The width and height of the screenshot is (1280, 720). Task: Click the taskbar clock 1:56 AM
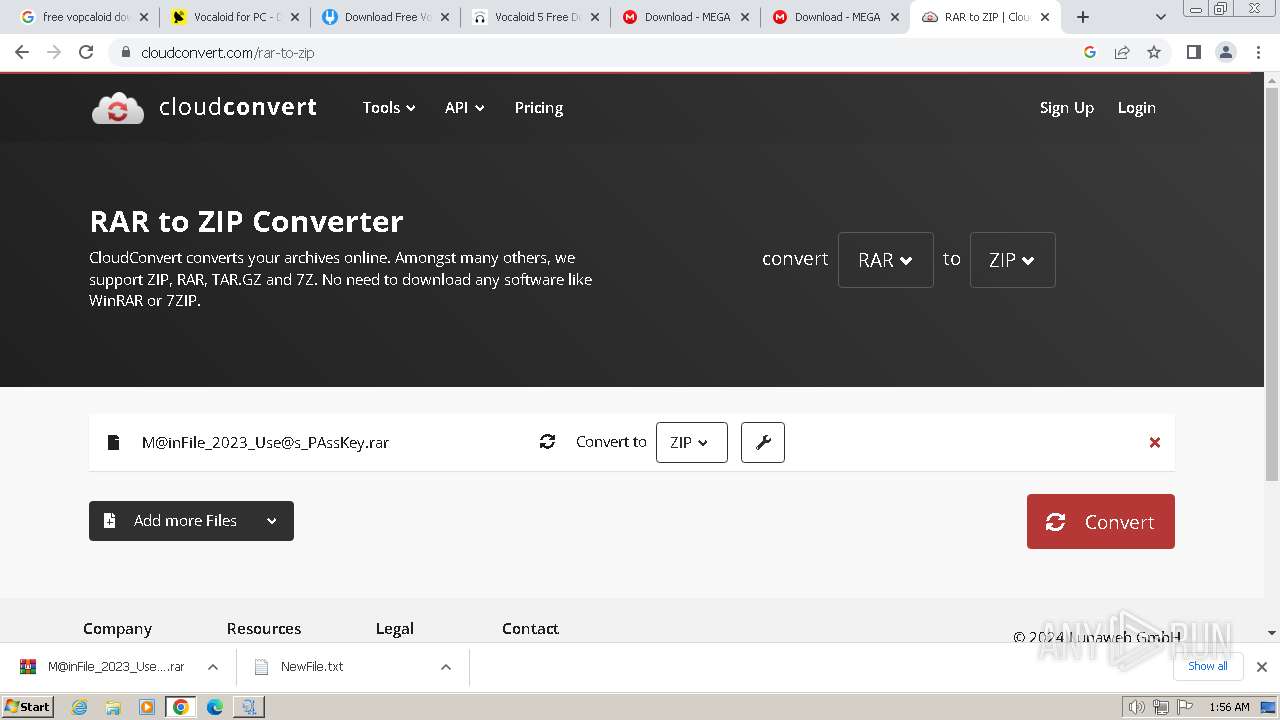1229,707
